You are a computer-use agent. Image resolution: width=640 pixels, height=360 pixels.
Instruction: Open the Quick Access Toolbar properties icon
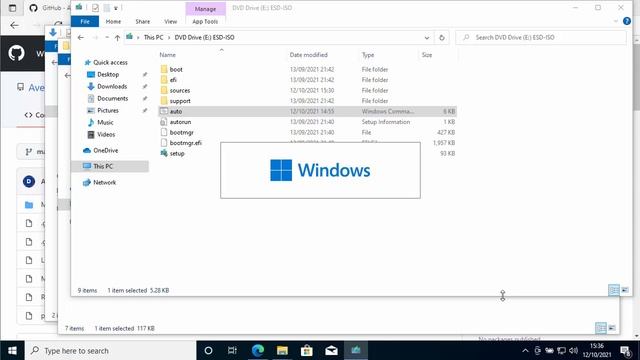(x=95, y=8)
